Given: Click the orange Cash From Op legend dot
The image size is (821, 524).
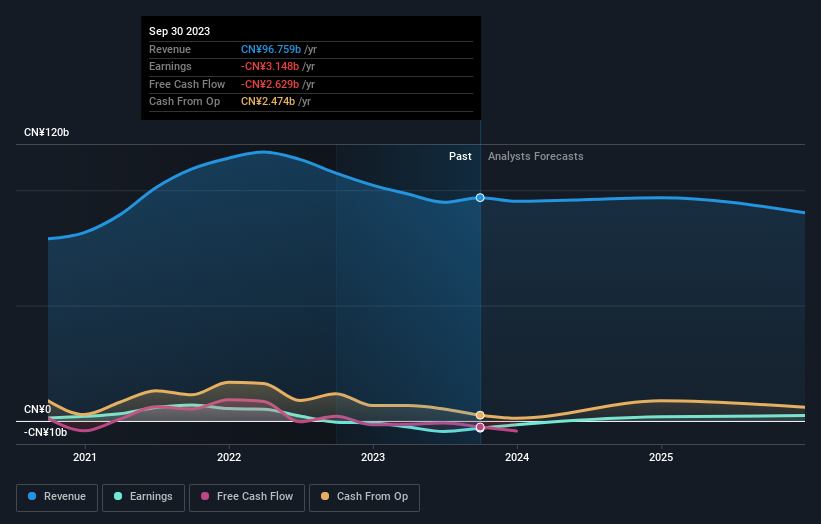Looking at the screenshot, I should pos(325,496).
